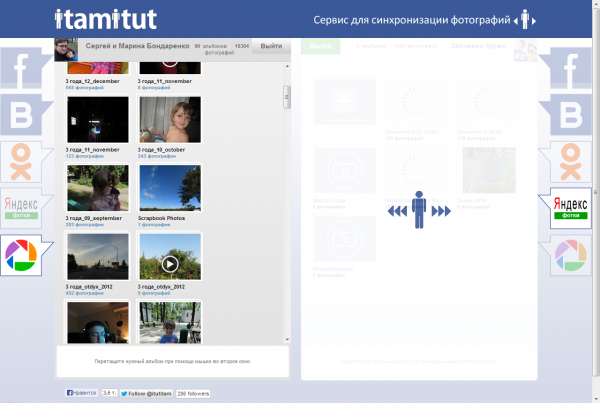Open the itamitut logo home link

pos(106,19)
